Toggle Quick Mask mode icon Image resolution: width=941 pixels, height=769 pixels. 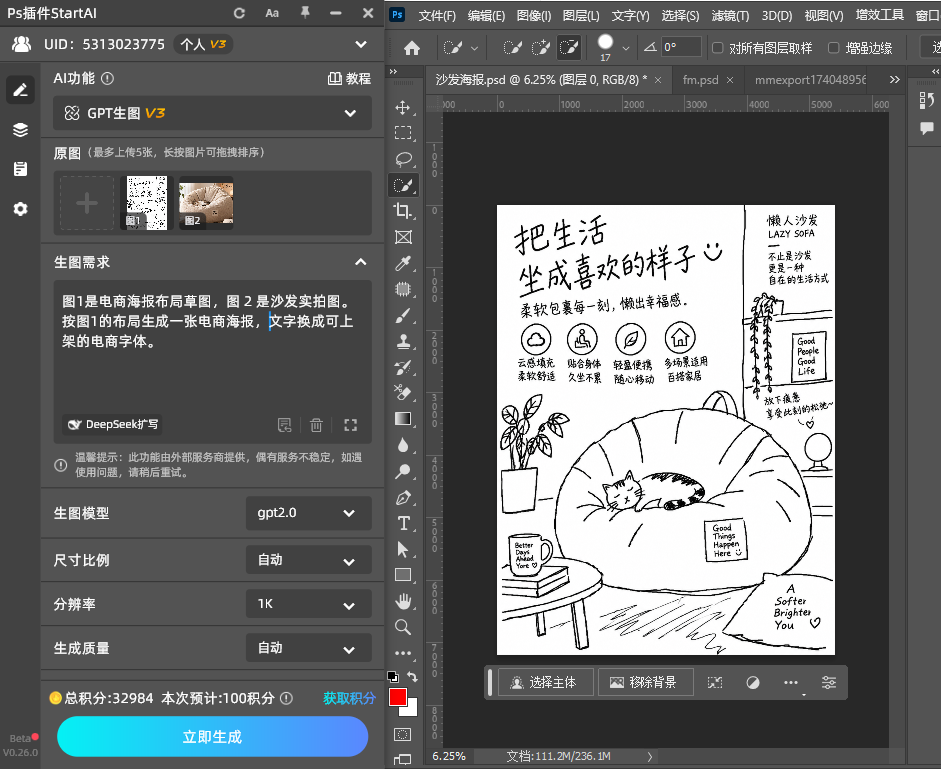(x=403, y=735)
